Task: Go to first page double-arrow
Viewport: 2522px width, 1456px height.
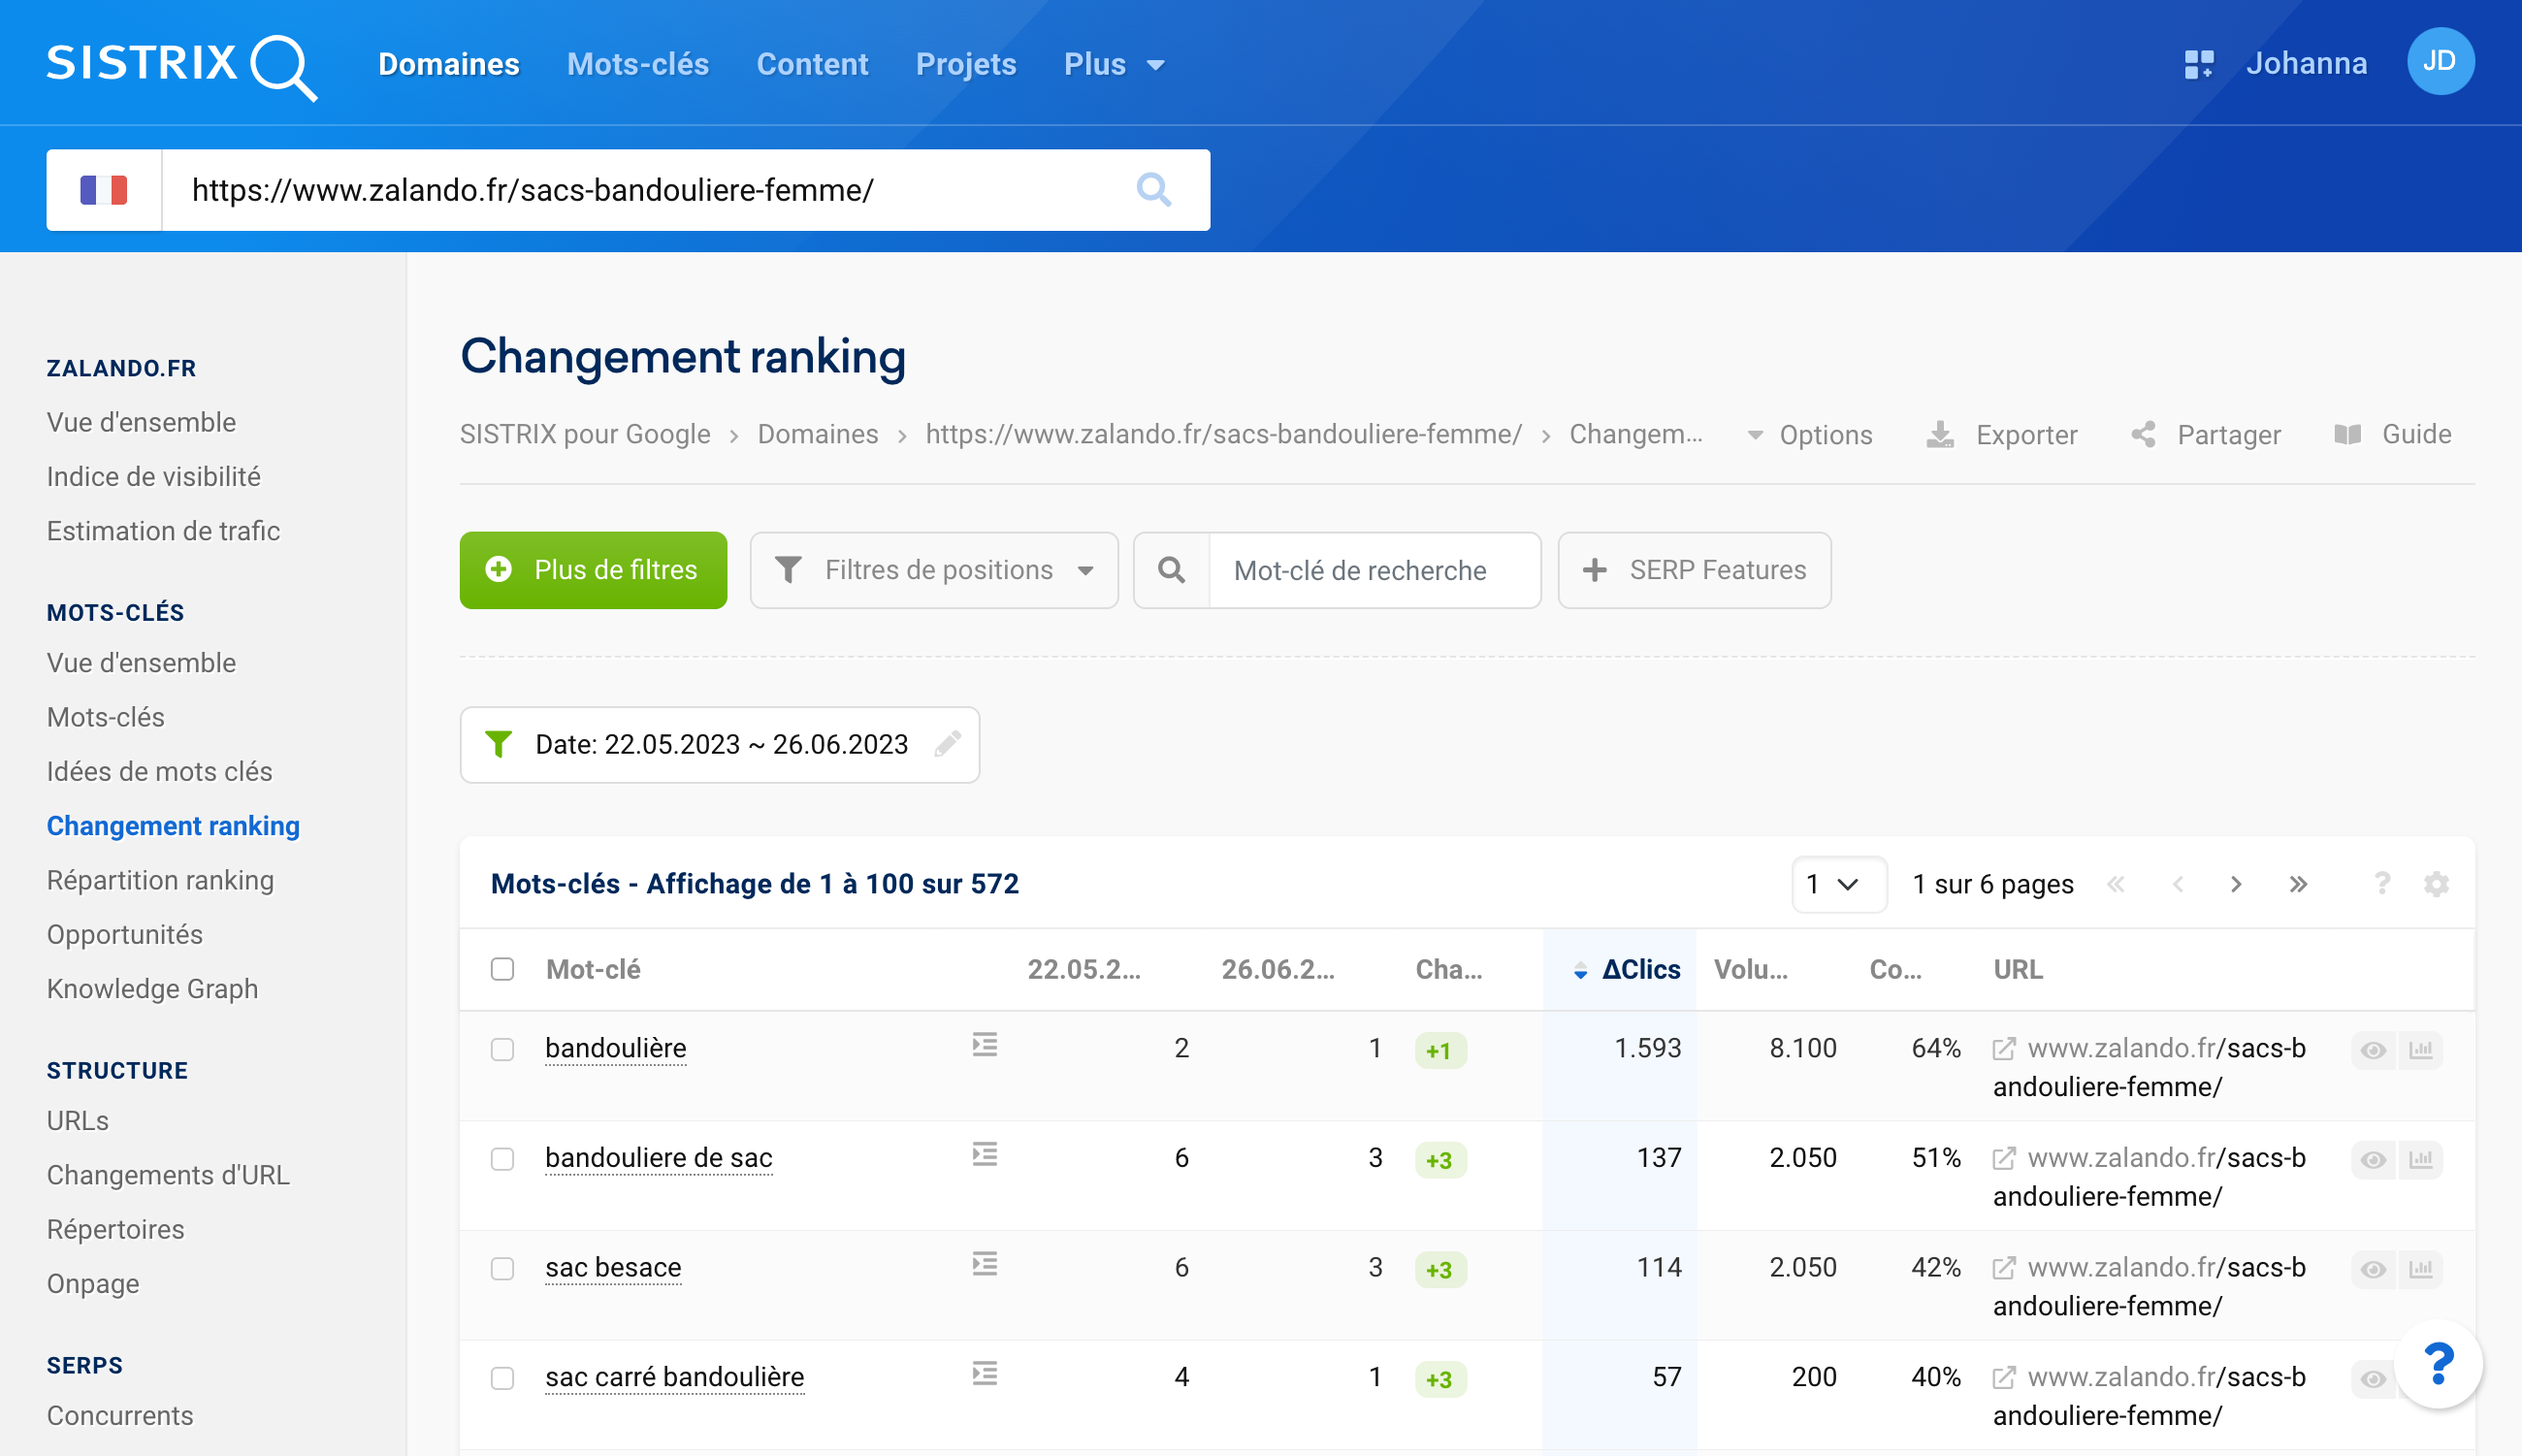Action: click(2115, 884)
